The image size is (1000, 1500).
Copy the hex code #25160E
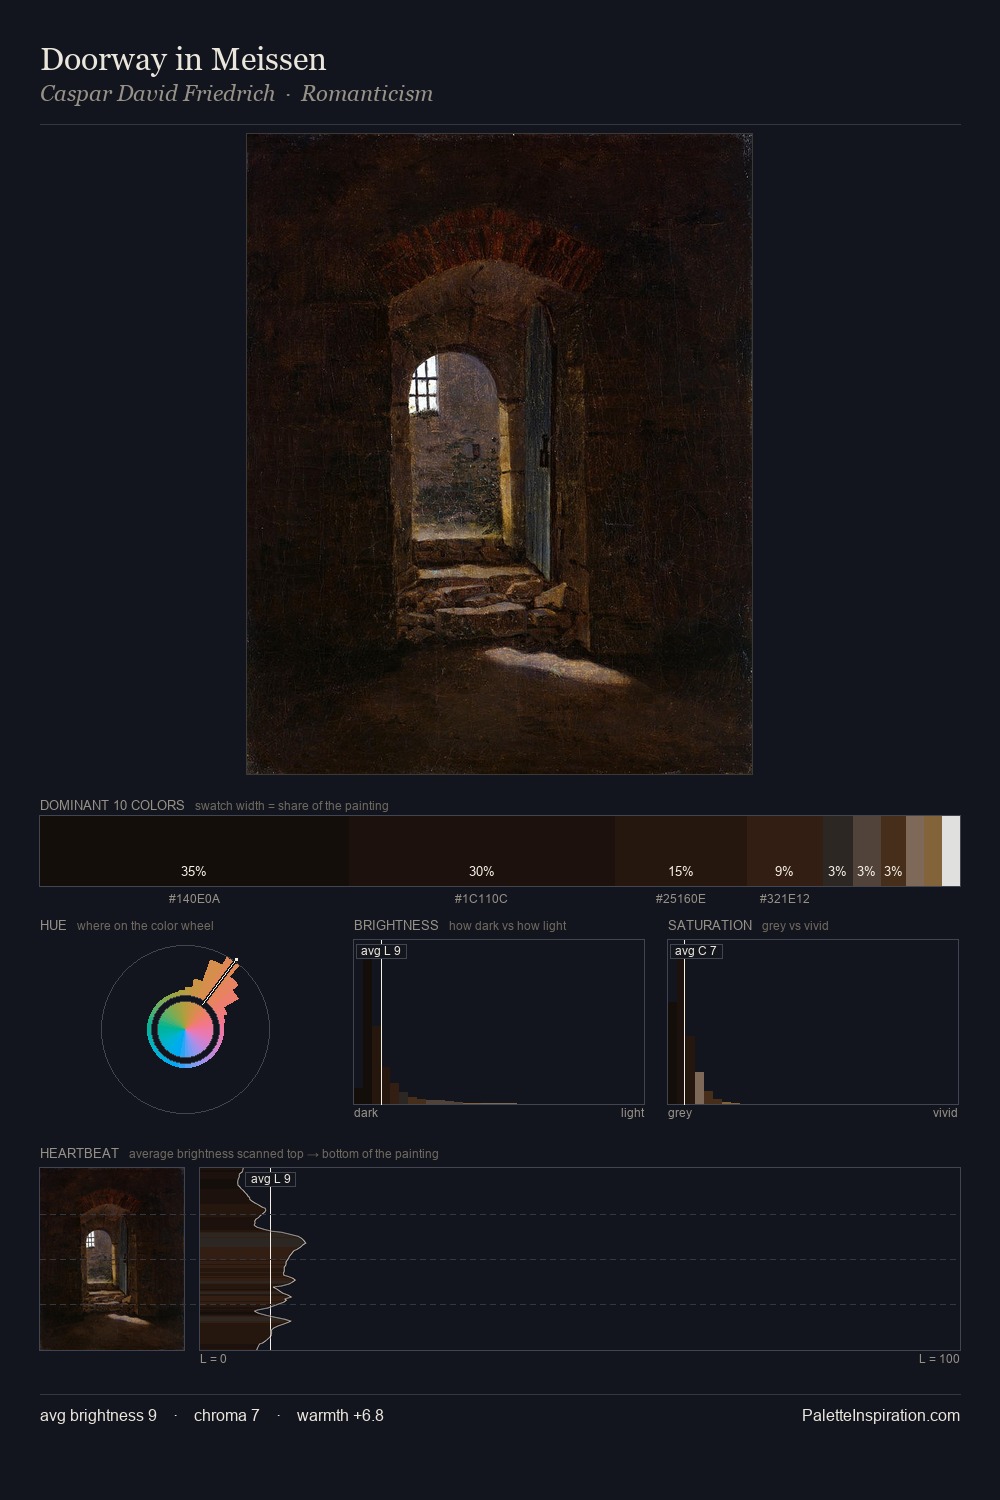click(x=681, y=899)
